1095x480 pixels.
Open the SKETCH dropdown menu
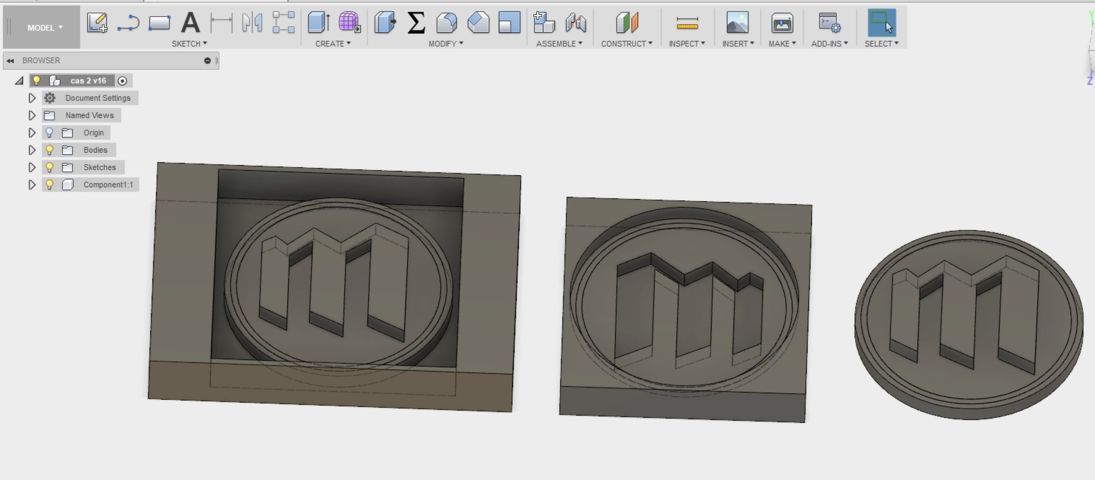point(190,43)
